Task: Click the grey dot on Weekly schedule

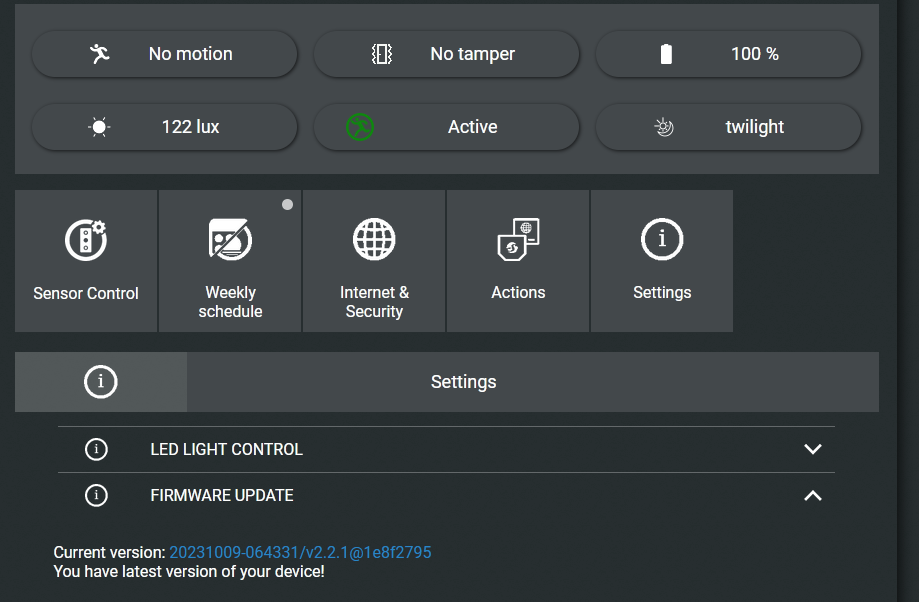Action: coord(287,205)
